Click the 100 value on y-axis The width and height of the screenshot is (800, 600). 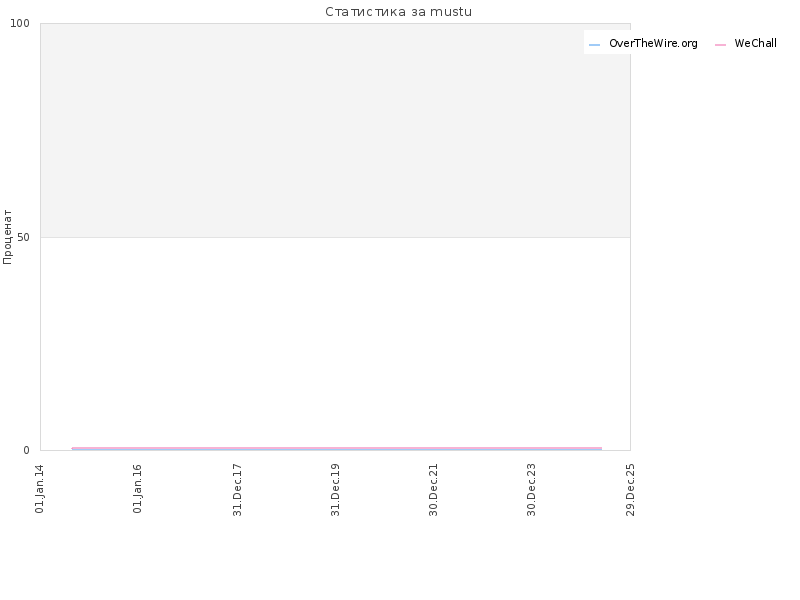click(20, 23)
